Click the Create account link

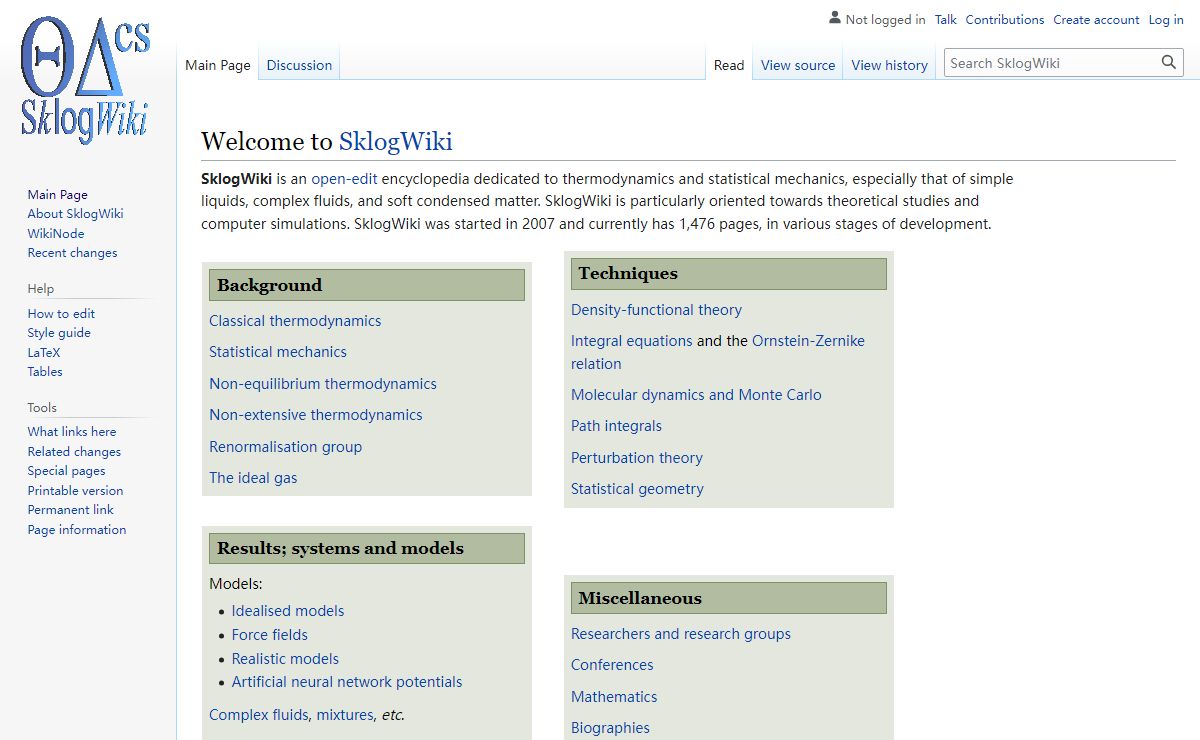(1096, 19)
